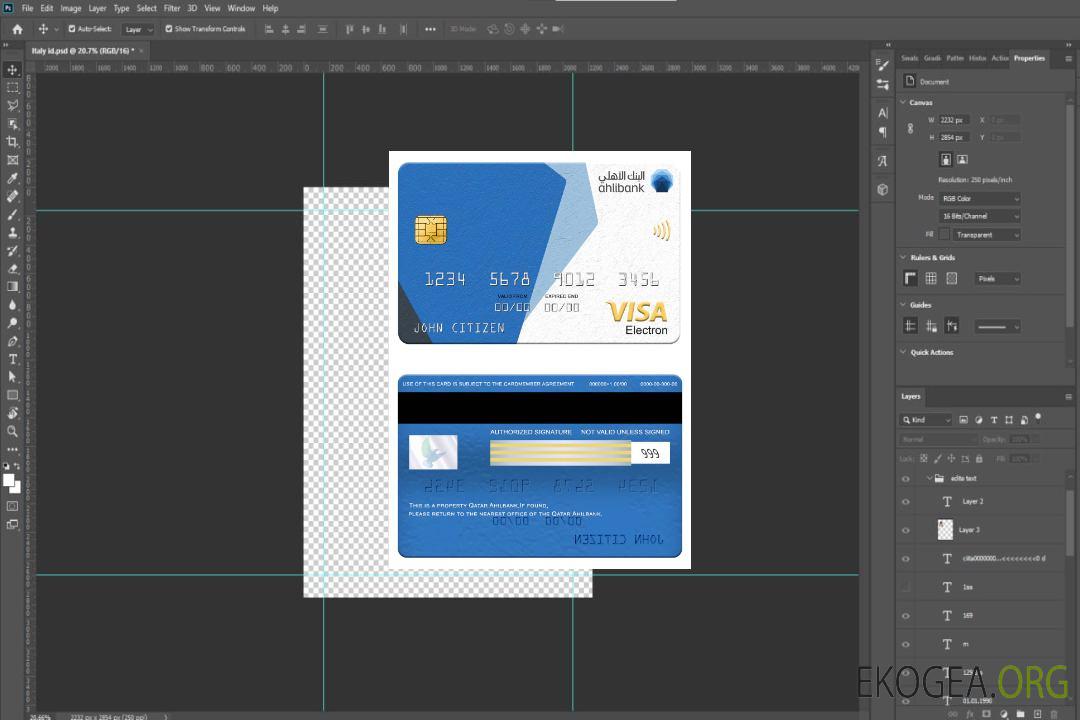This screenshot has width=1080, height=720.
Task: Toggle visibility of the '169' text layer
Action: point(906,616)
